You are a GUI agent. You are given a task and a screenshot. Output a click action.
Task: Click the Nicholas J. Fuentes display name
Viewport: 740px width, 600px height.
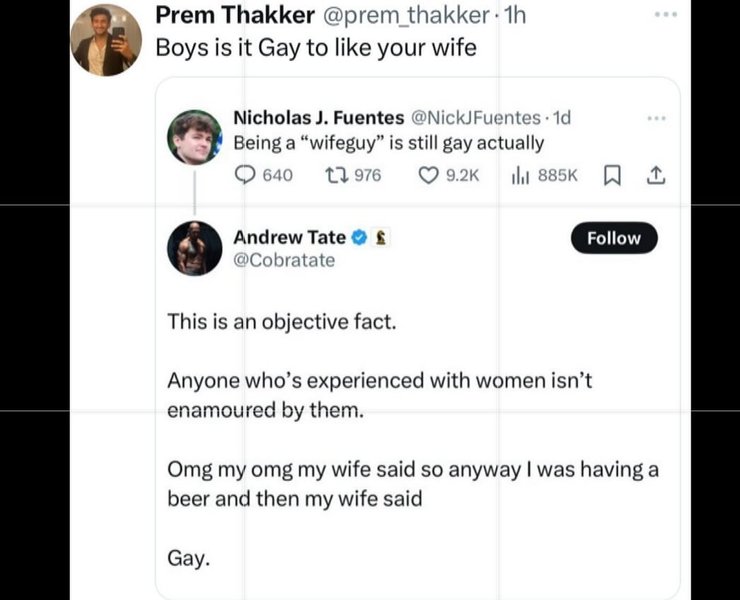click(x=318, y=118)
